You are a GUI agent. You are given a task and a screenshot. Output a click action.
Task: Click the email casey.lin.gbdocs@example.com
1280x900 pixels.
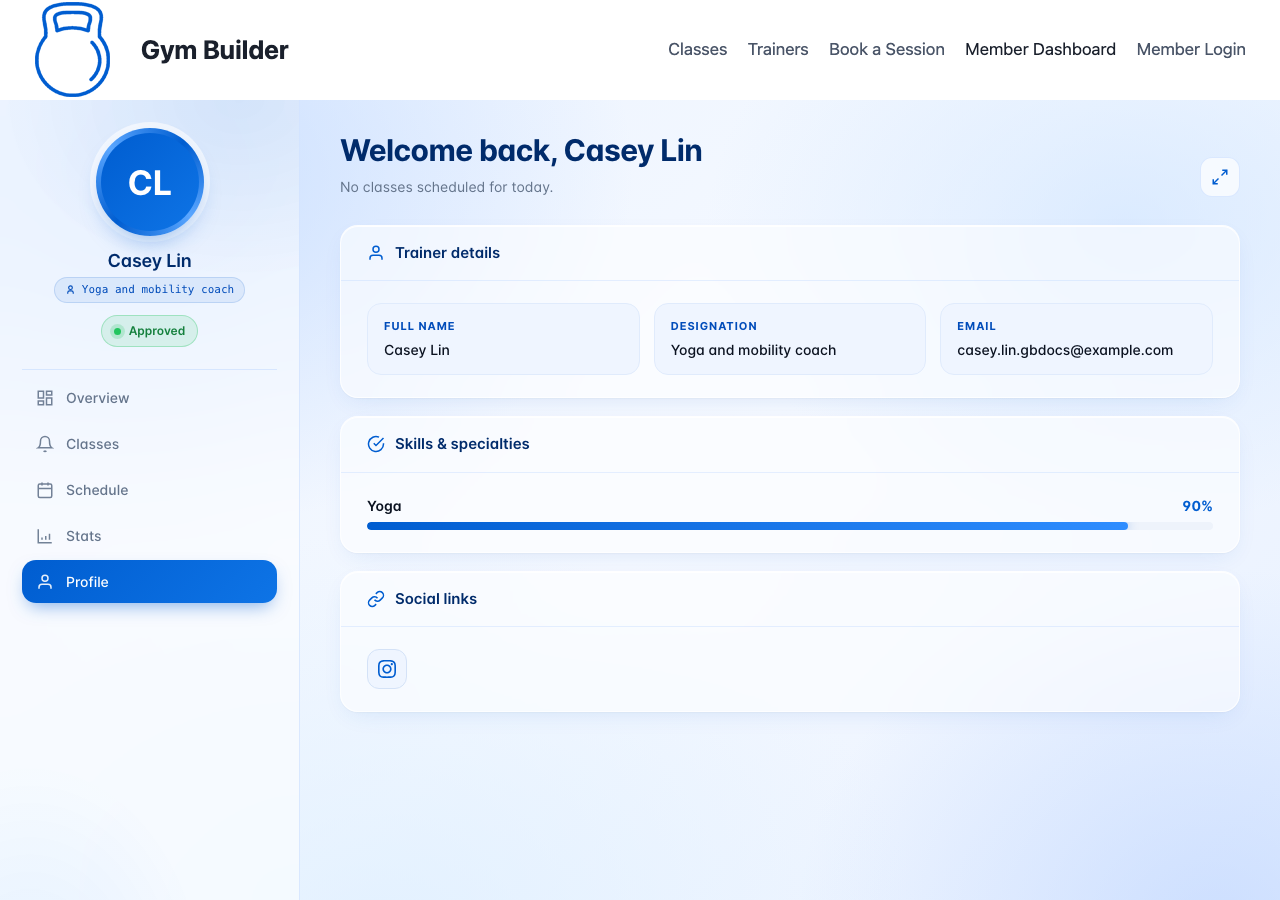point(1065,350)
